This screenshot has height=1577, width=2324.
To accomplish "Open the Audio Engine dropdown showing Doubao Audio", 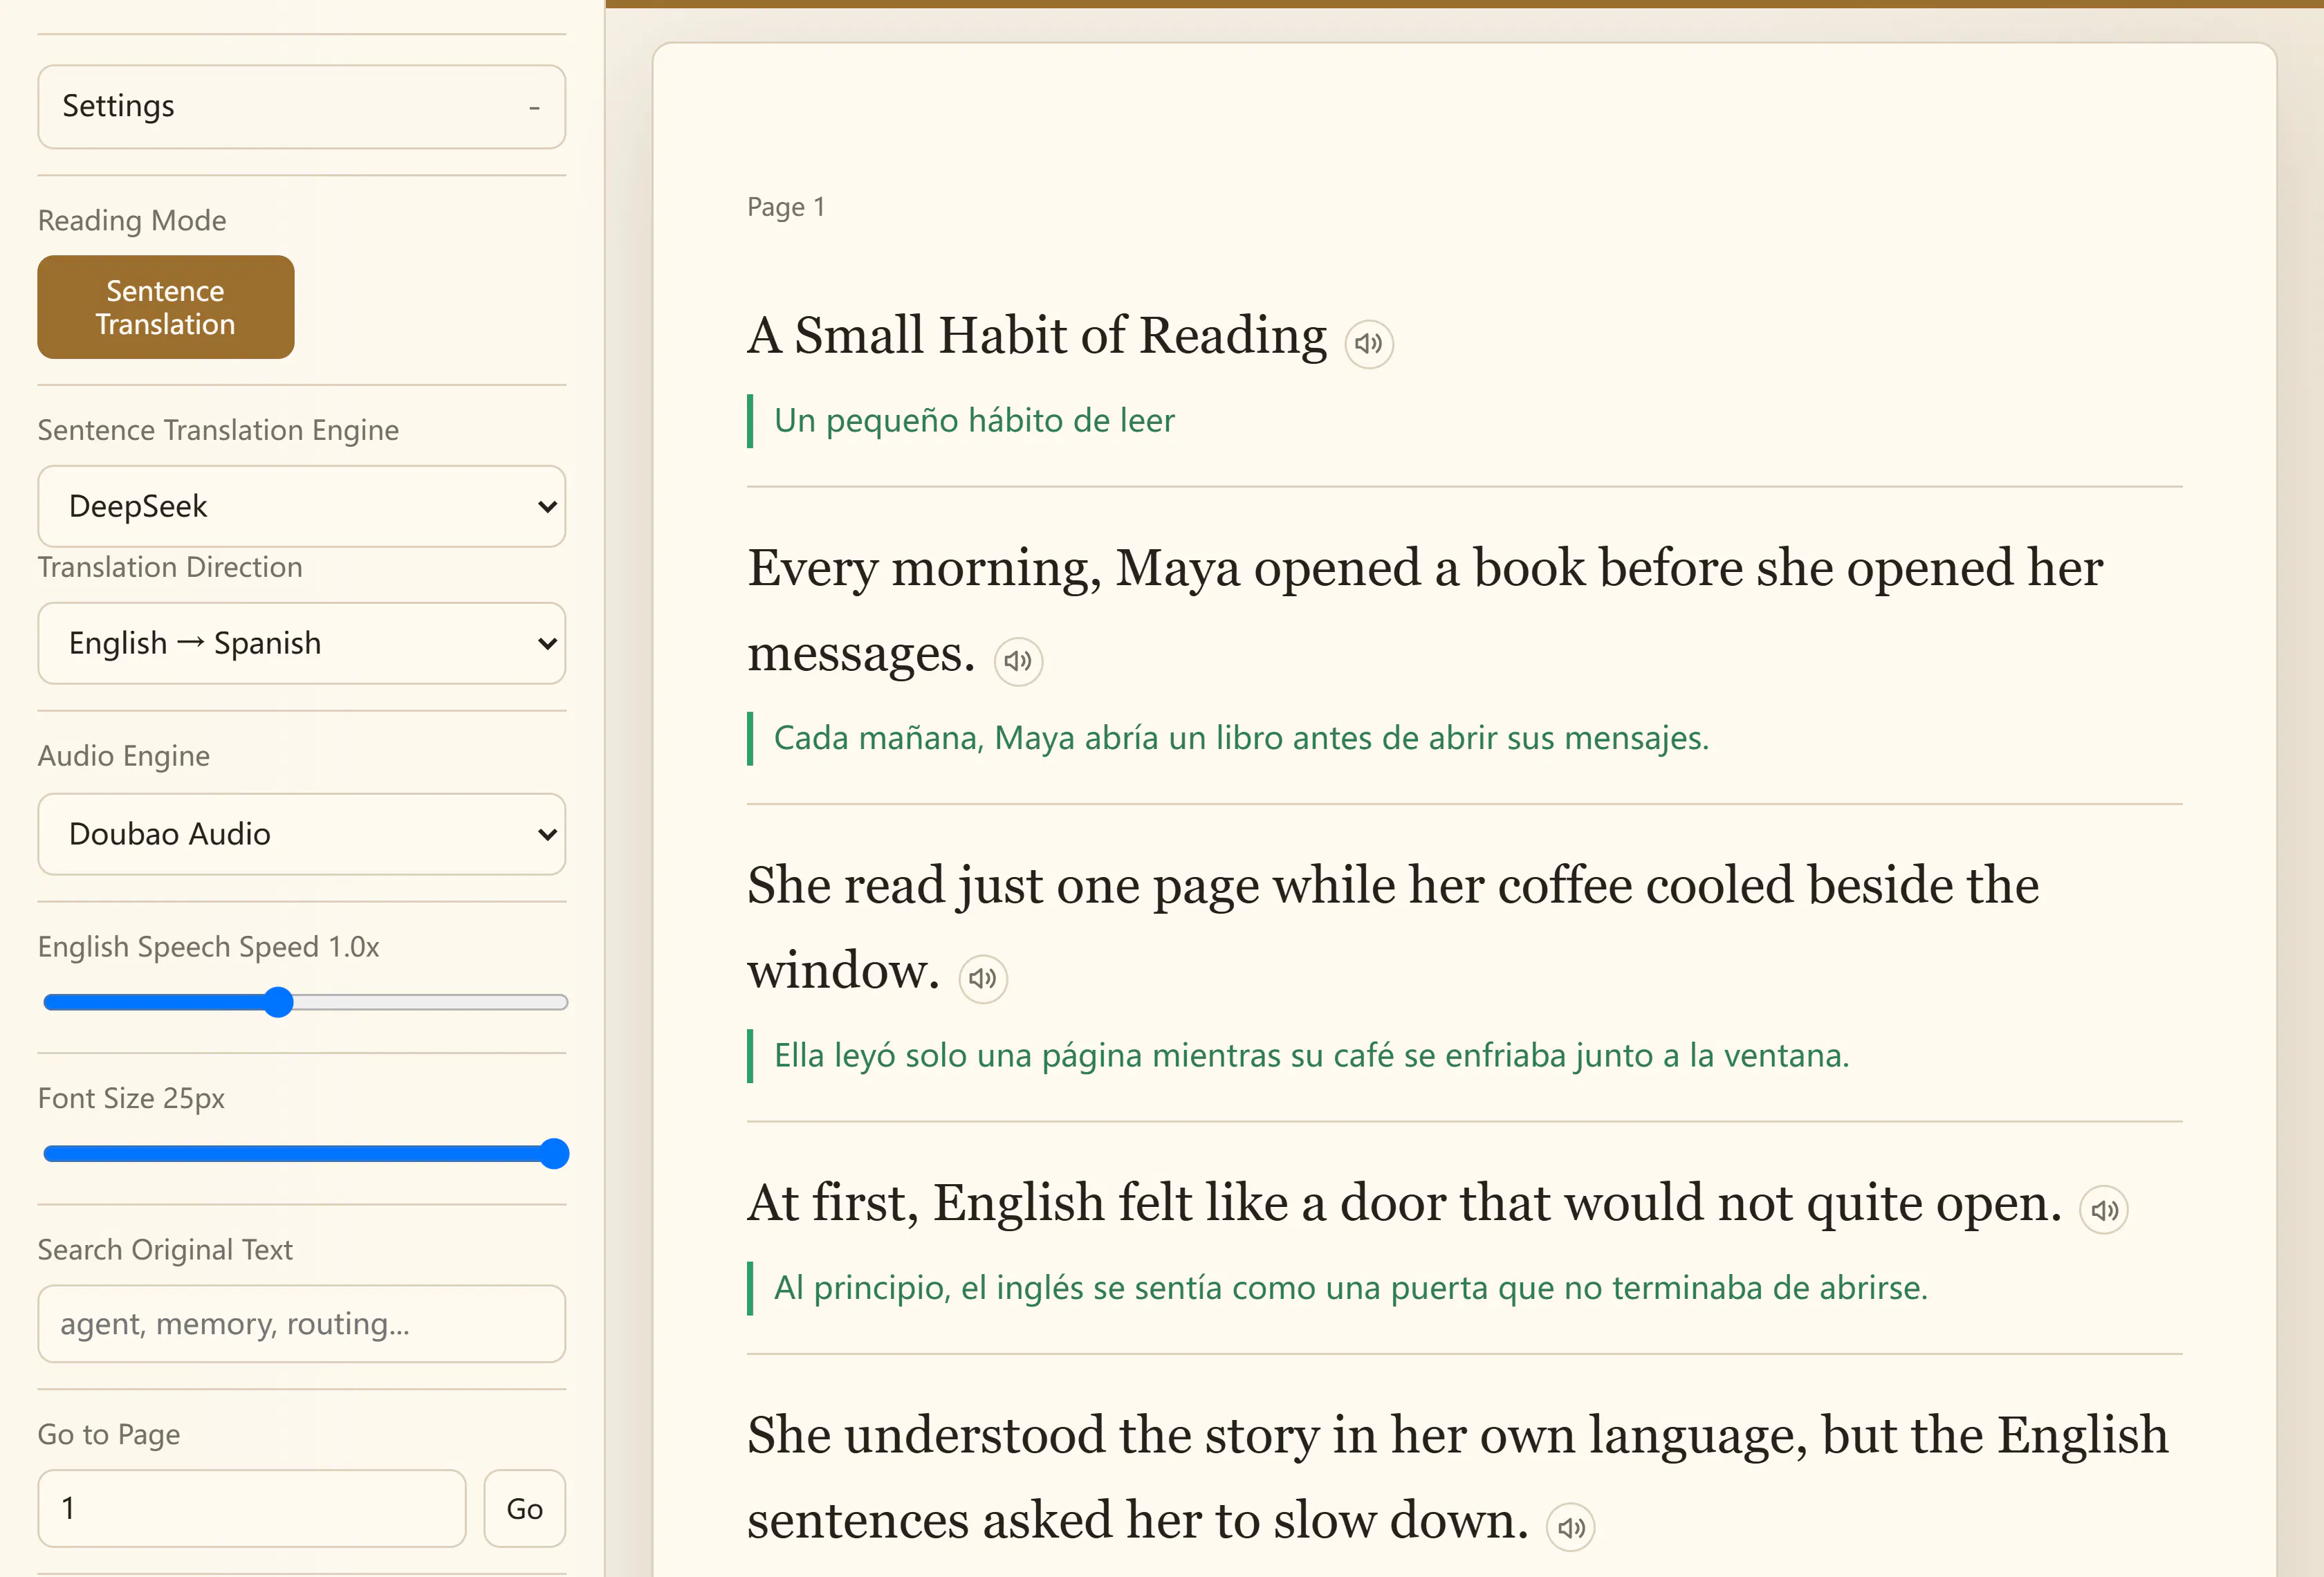I will pos(302,834).
